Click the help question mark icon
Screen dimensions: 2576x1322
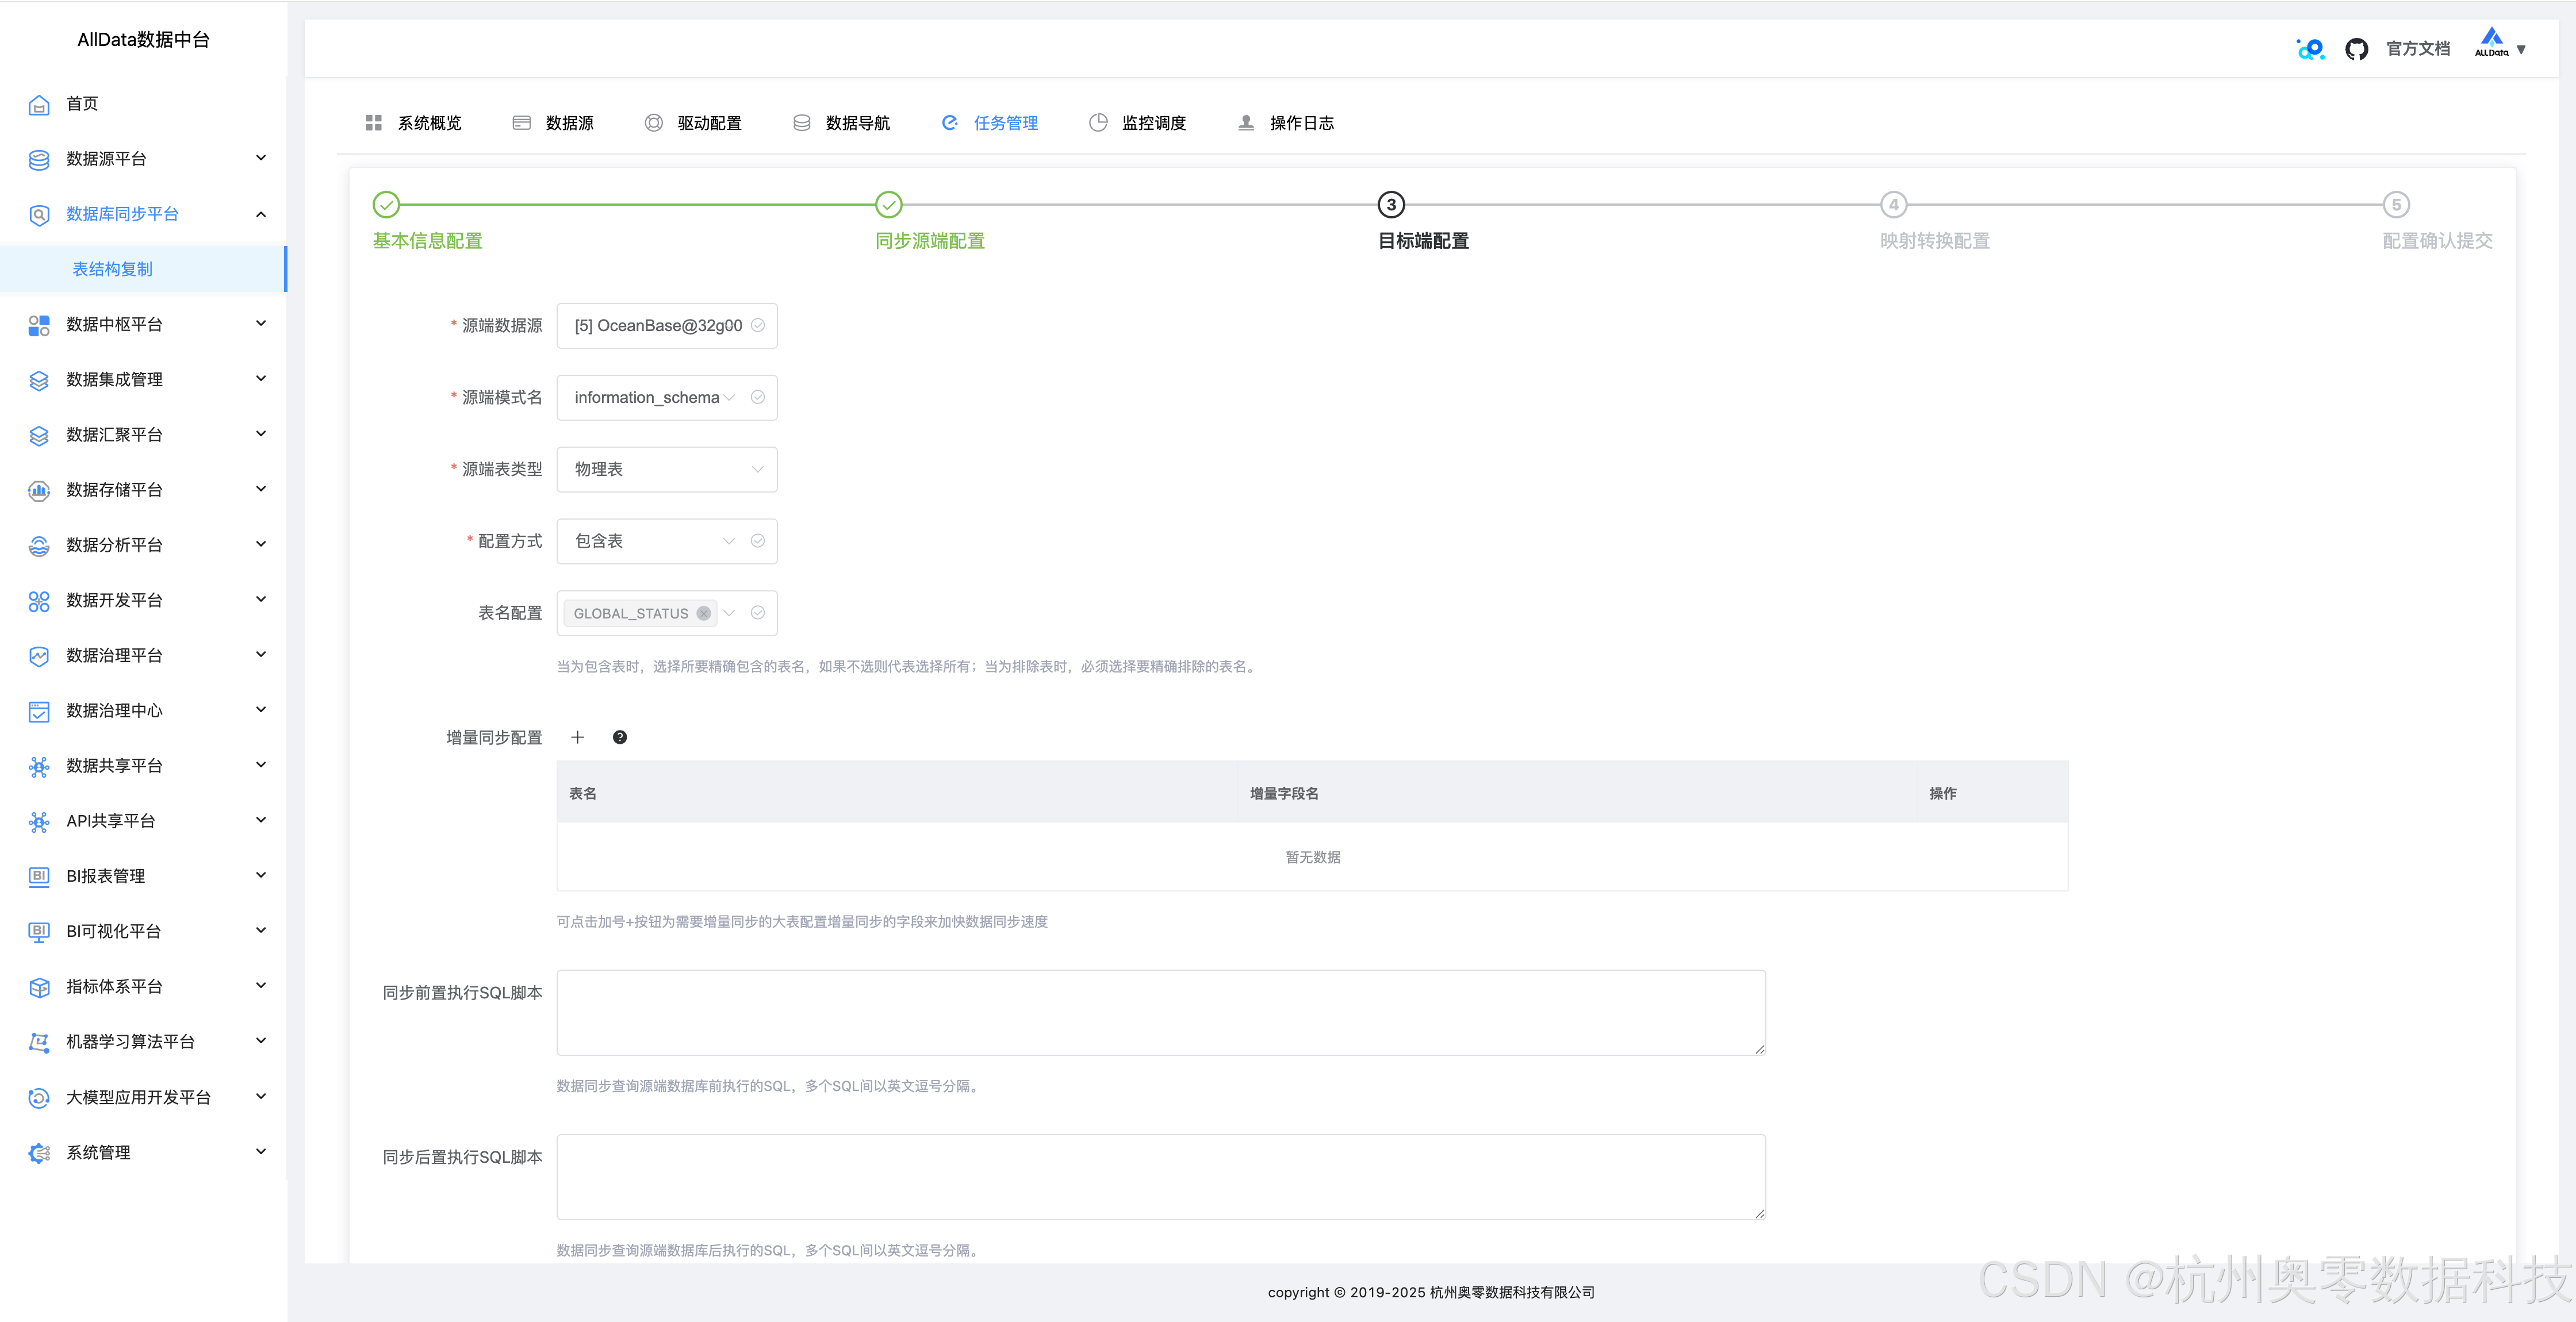(x=620, y=737)
